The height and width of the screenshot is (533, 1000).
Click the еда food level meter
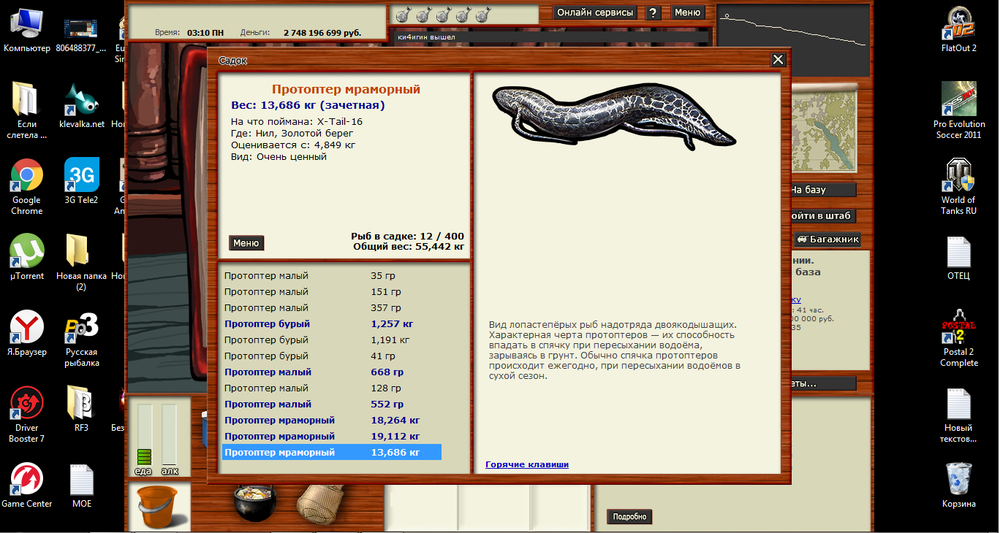[x=145, y=437]
